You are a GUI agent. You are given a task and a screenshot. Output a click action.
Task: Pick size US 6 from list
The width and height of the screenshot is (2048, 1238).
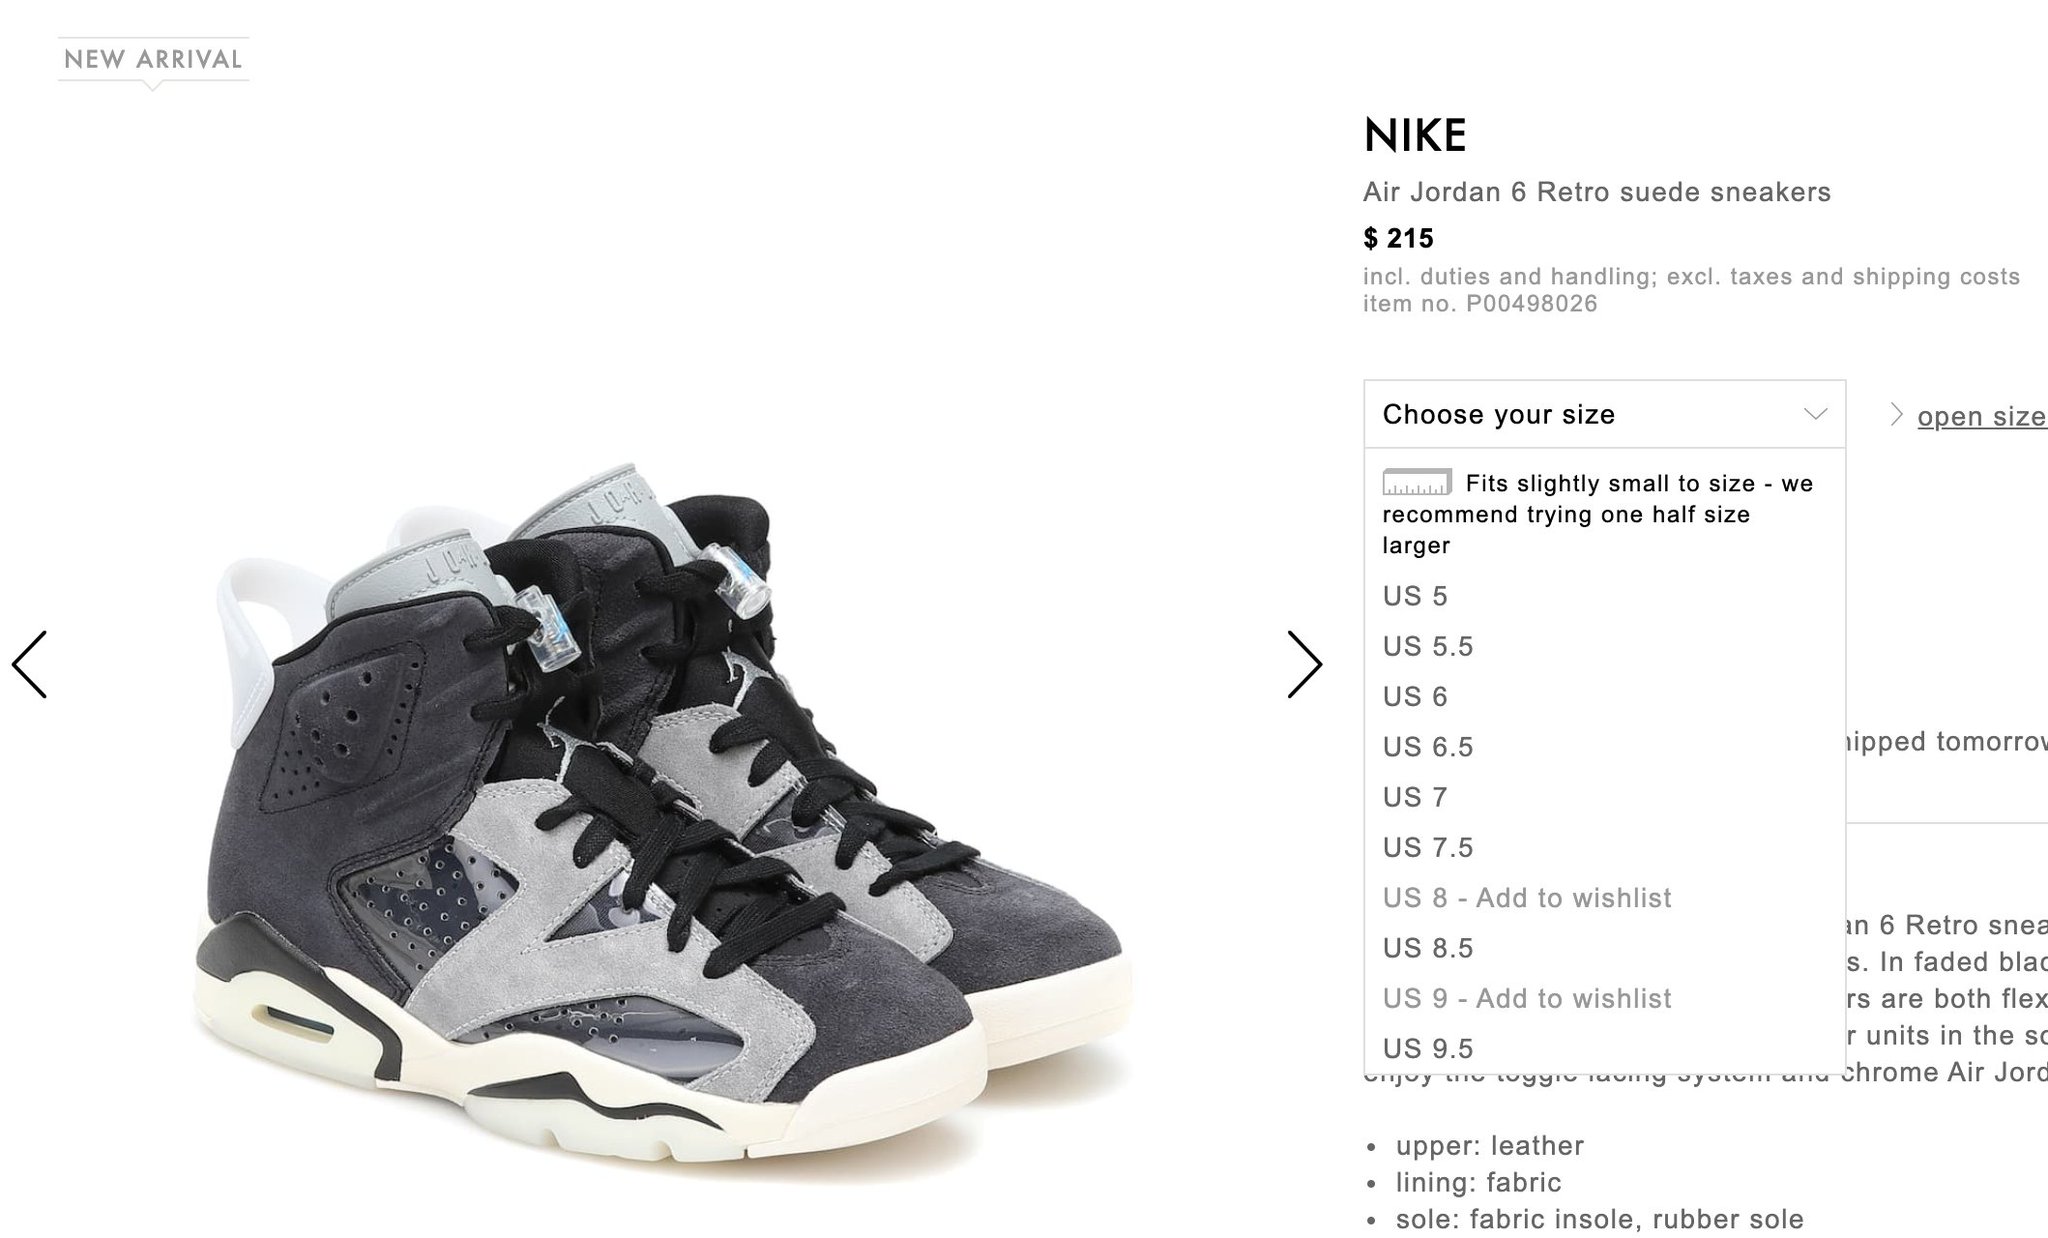[x=1604, y=696]
